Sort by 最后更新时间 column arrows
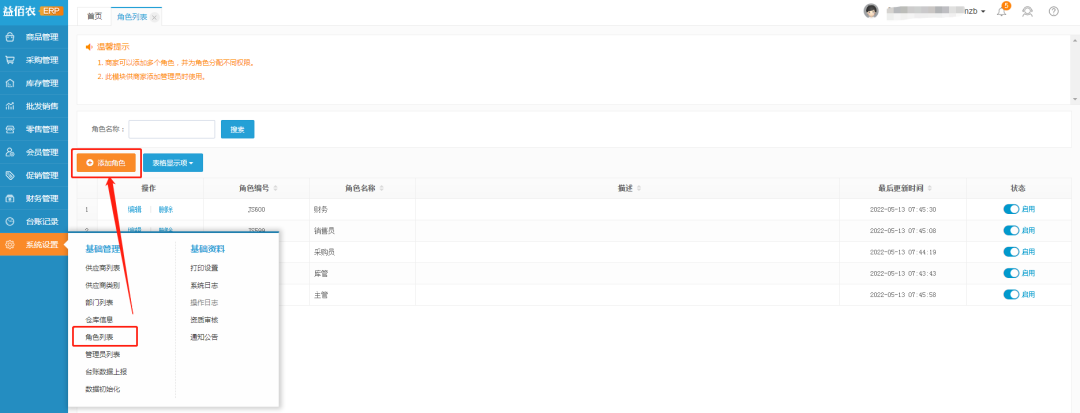The image size is (1080, 413). [932, 188]
